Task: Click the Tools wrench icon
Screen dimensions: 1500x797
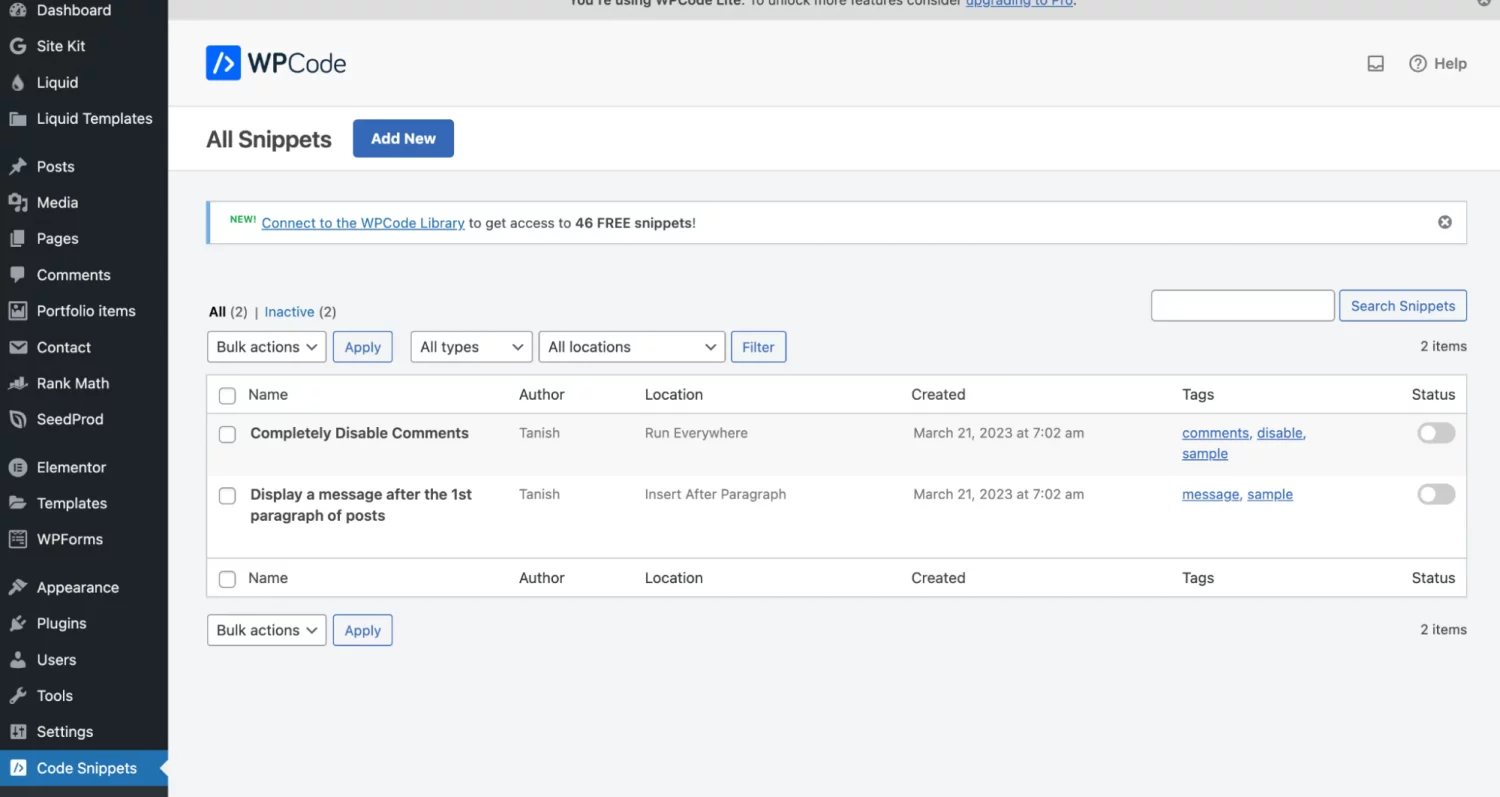Action: click(x=17, y=696)
